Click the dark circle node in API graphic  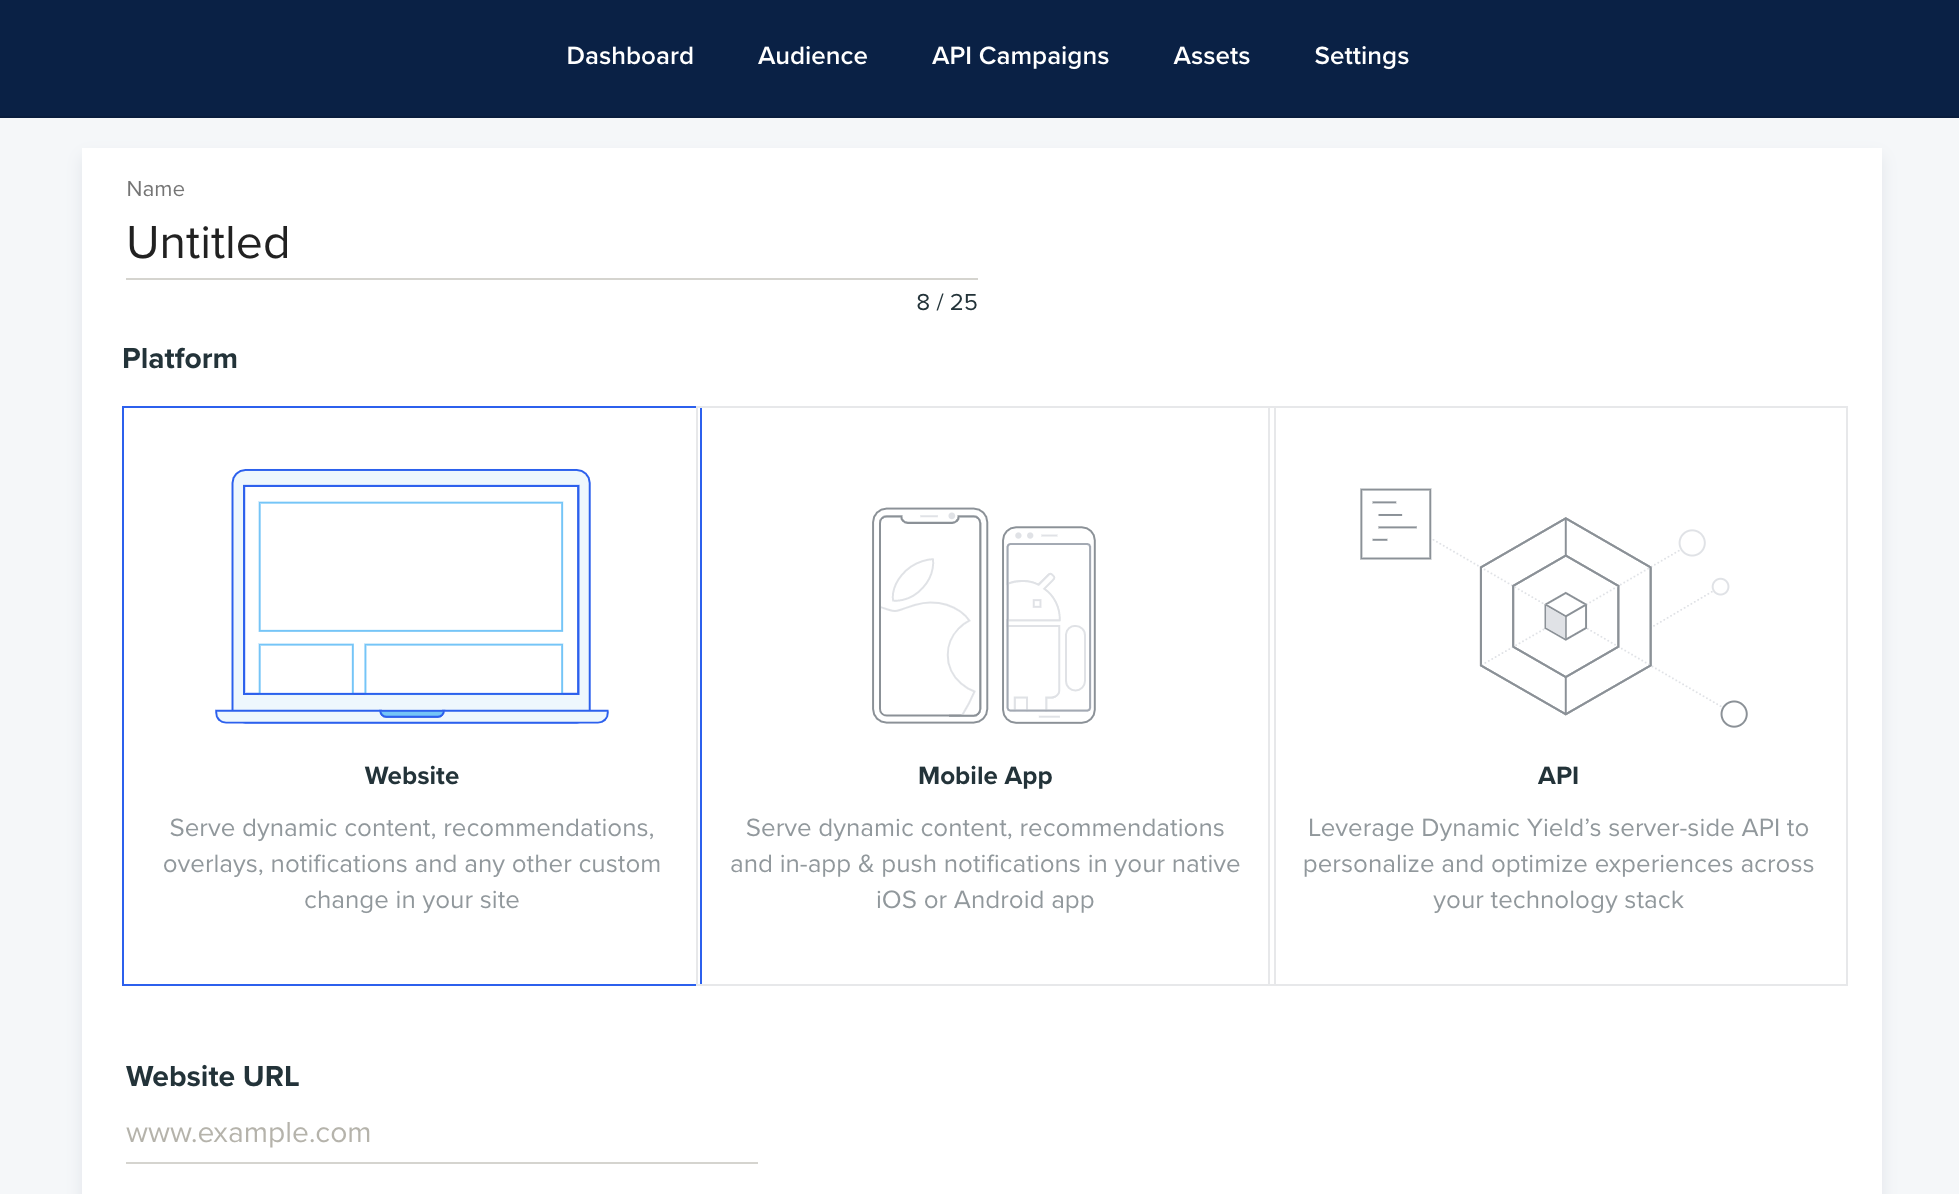[x=1733, y=714]
